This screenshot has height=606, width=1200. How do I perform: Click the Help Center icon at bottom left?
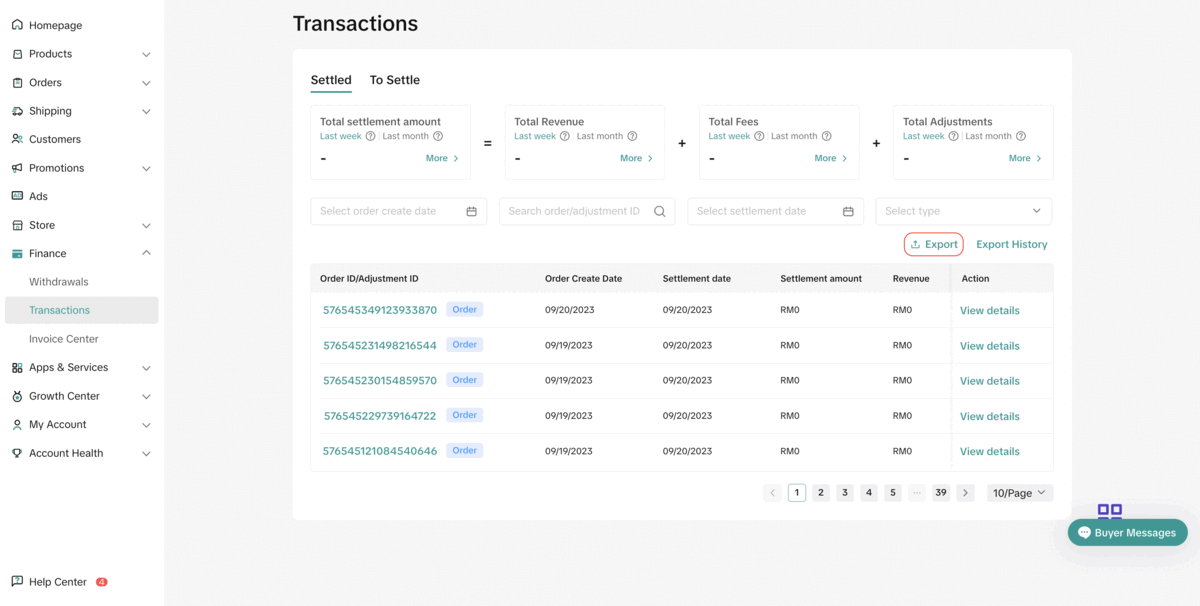pos(17,582)
